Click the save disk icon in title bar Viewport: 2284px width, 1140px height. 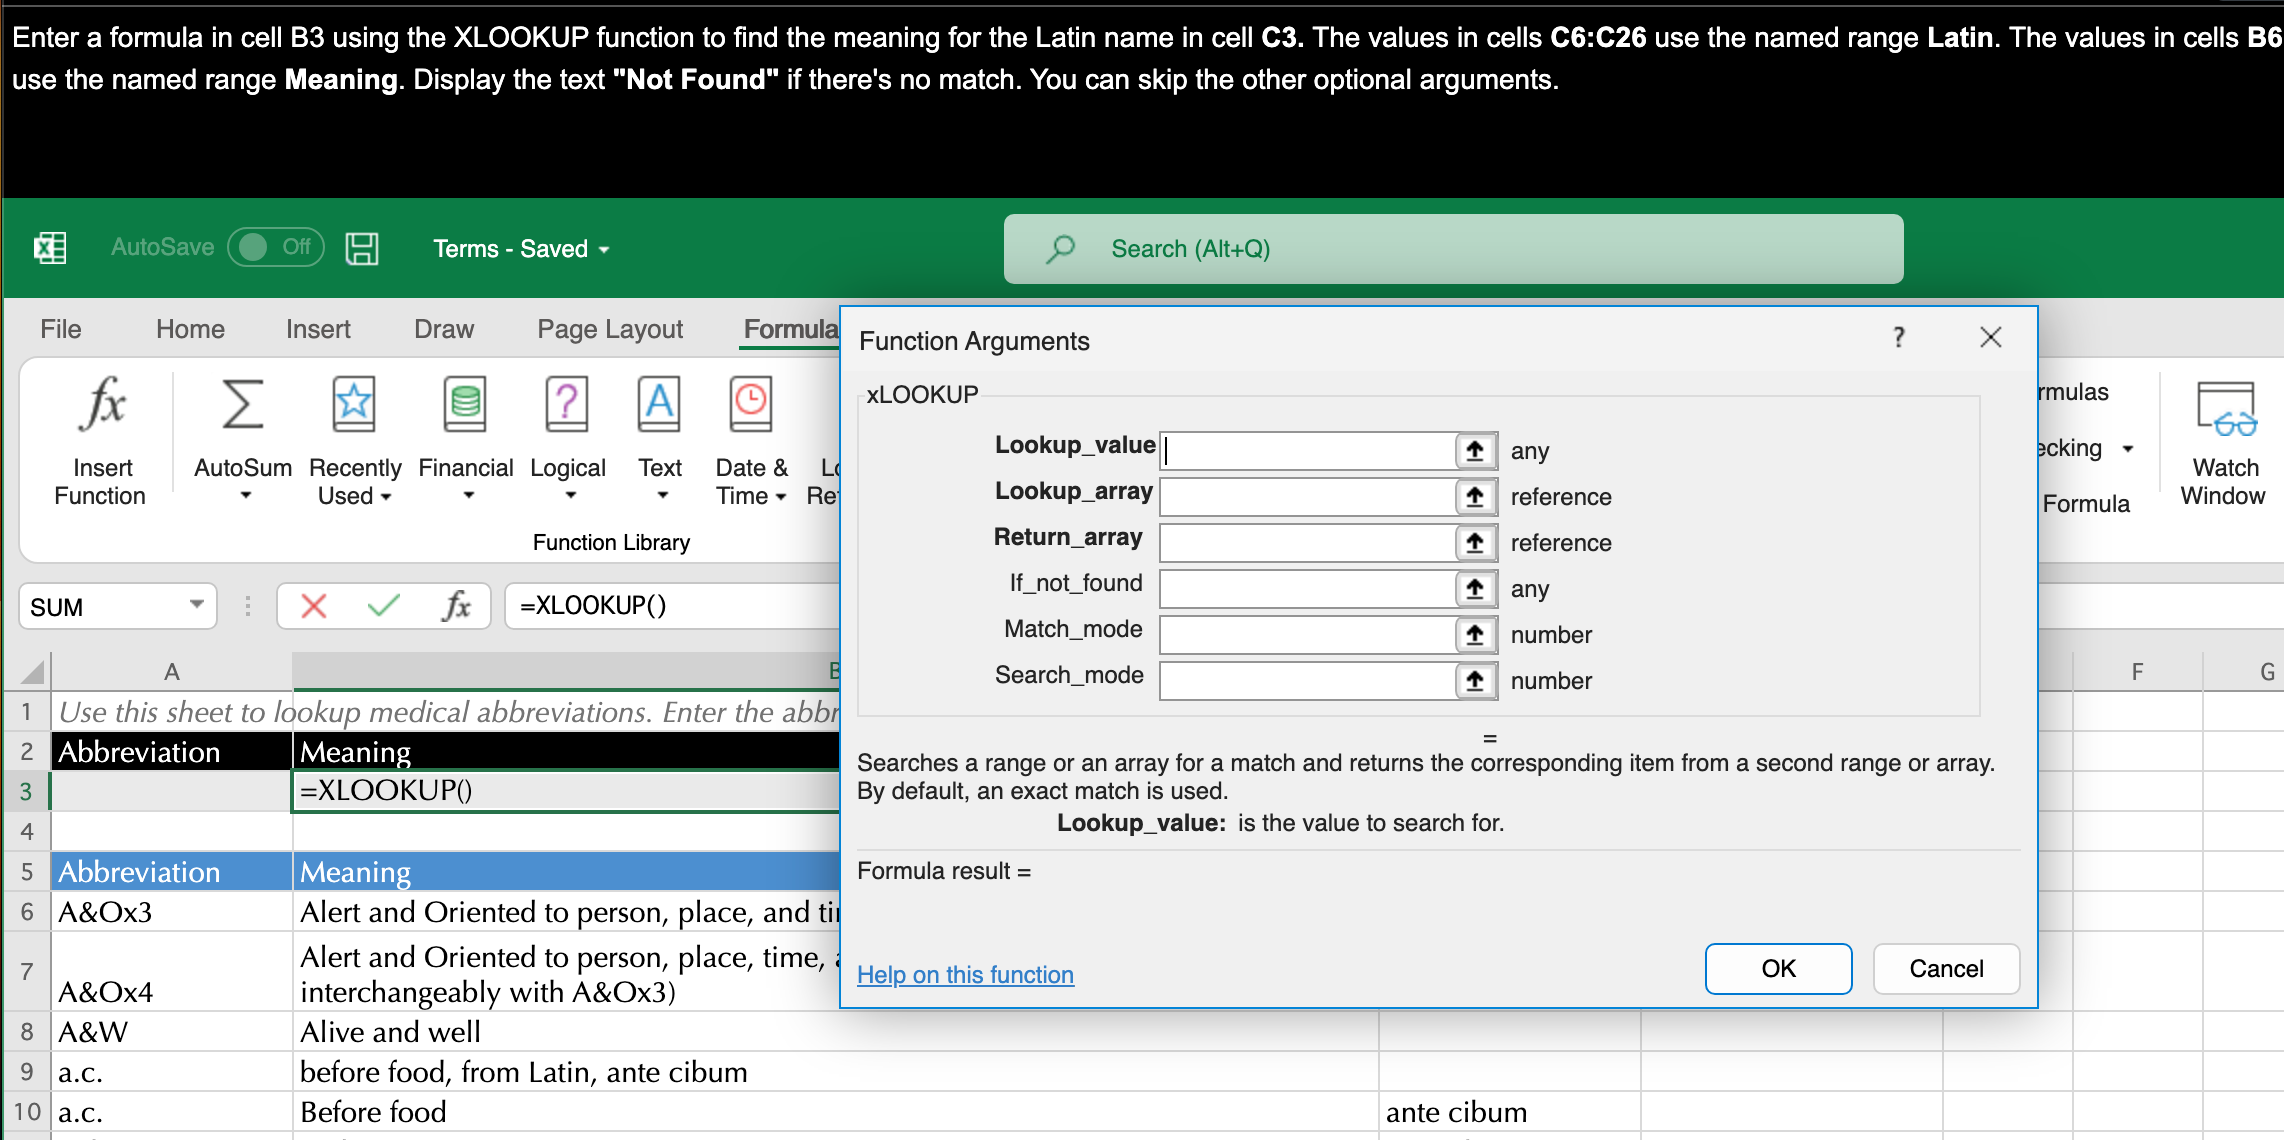362,248
